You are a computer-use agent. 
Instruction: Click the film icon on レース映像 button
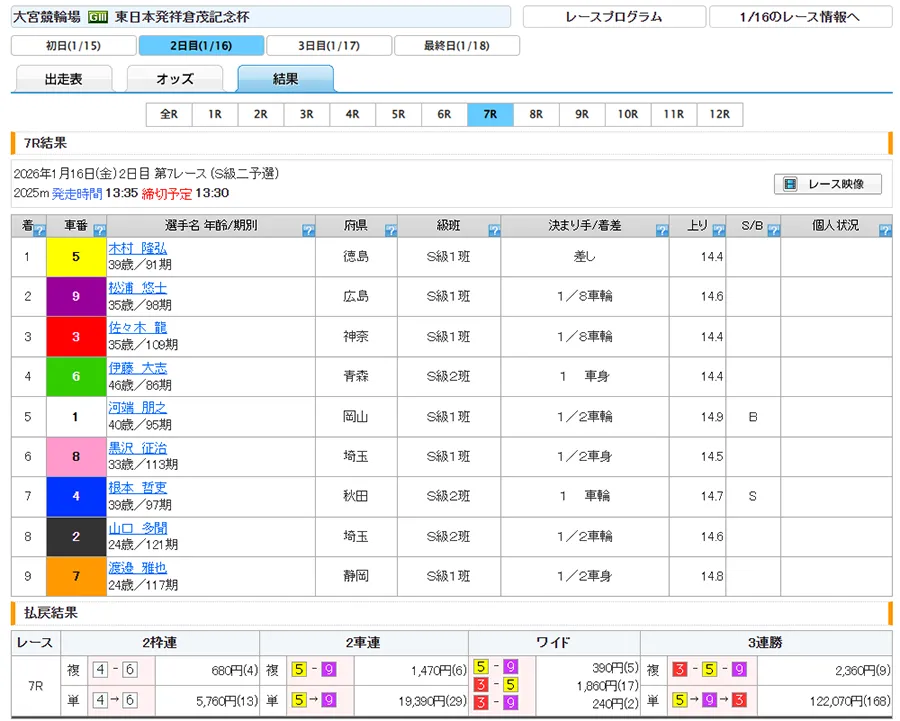click(x=790, y=184)
